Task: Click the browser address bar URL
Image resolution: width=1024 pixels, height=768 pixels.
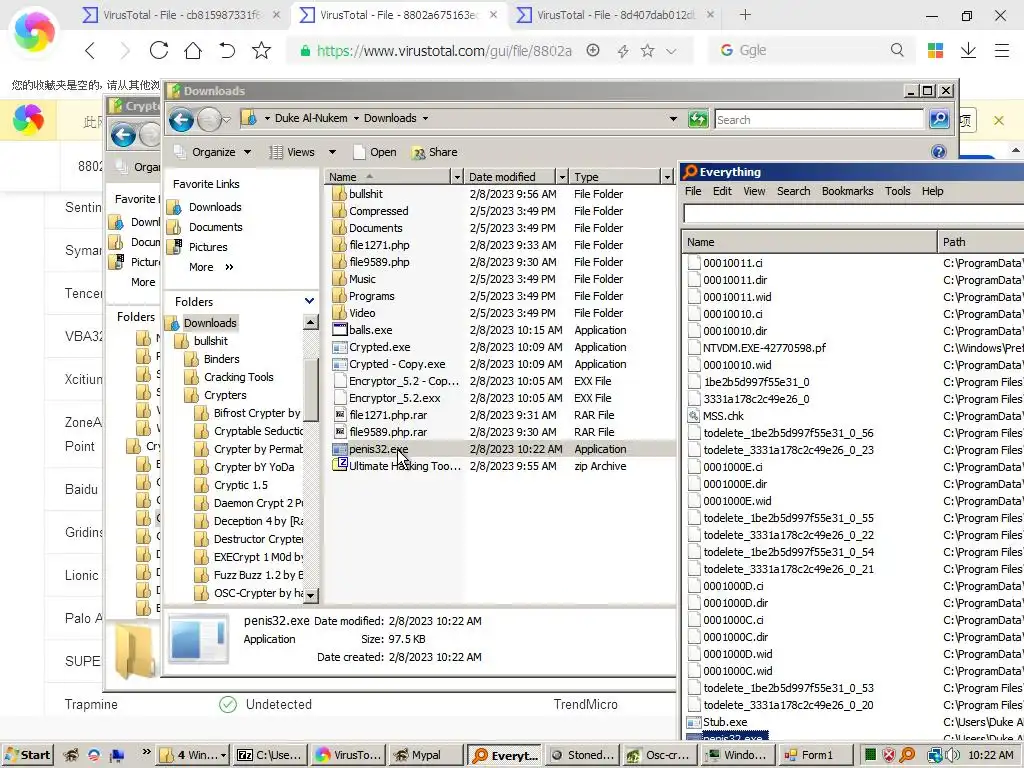Action: click(444, 51)
